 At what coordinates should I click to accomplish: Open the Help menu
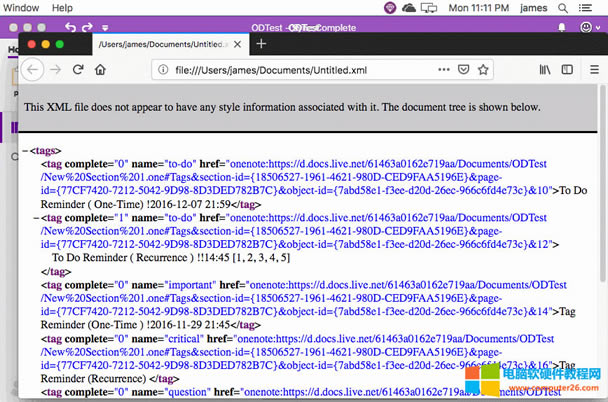62,7
